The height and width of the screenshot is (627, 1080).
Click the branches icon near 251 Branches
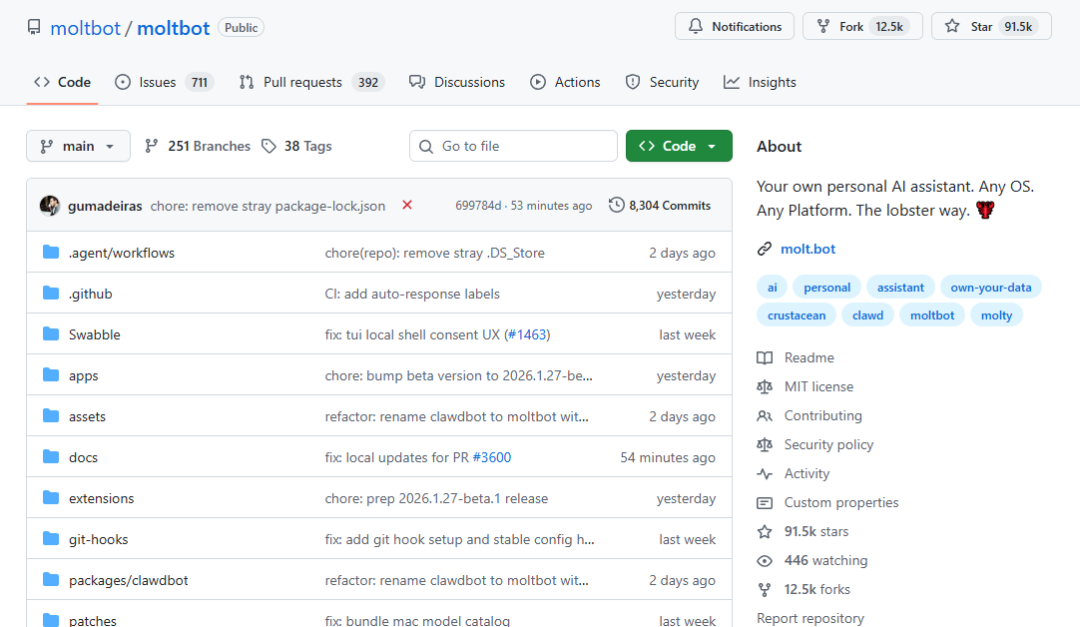(x=152, y=146)
